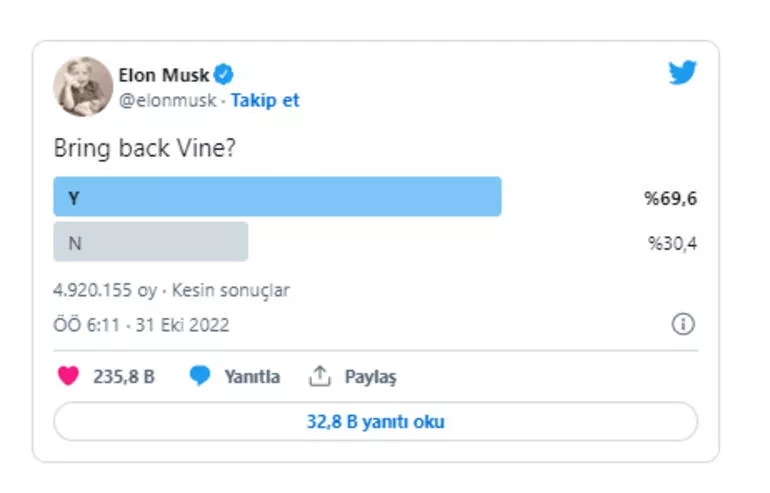Image resolution: width=770 pixels, height=493 pixels.
Task: Open '32,8 B yanıtı oku' button
Action: 376,421
